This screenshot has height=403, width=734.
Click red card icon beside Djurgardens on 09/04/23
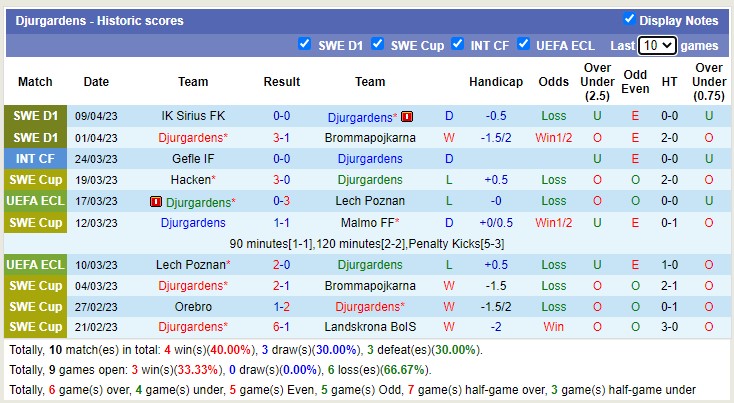point(407,117)
